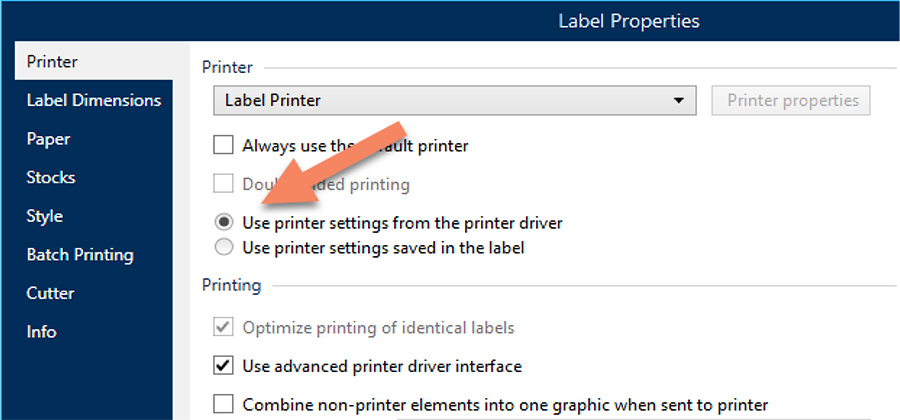900x420 pixels.
Task: Enable Always use the default printer
Action: tap(223, 145)
